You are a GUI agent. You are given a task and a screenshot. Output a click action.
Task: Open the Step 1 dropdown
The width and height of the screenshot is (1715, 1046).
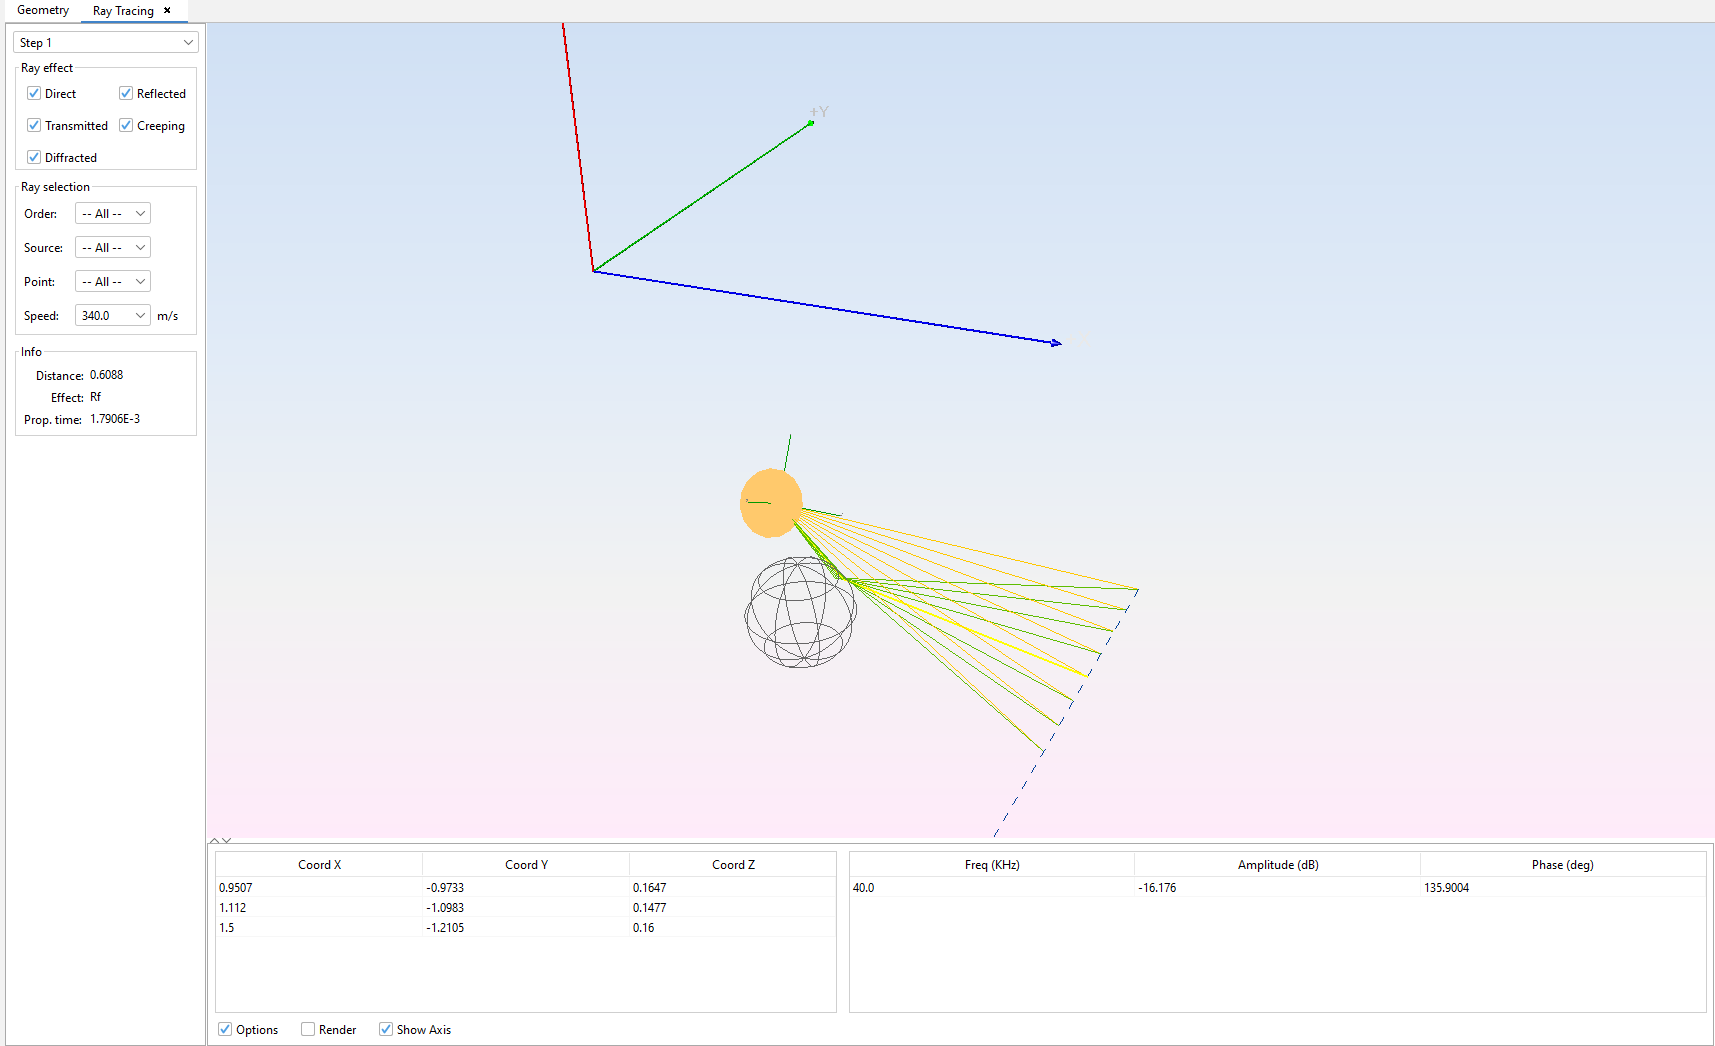point(105,42)
